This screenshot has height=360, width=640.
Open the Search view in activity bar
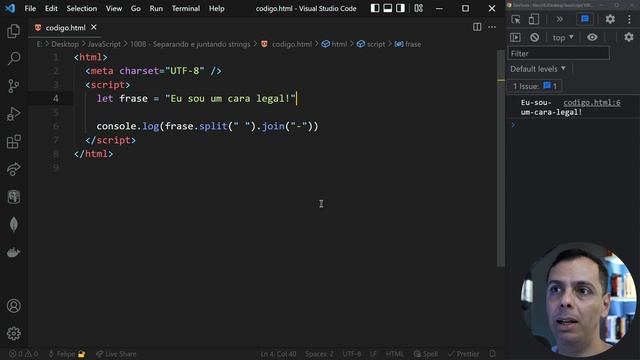(13, 58)
